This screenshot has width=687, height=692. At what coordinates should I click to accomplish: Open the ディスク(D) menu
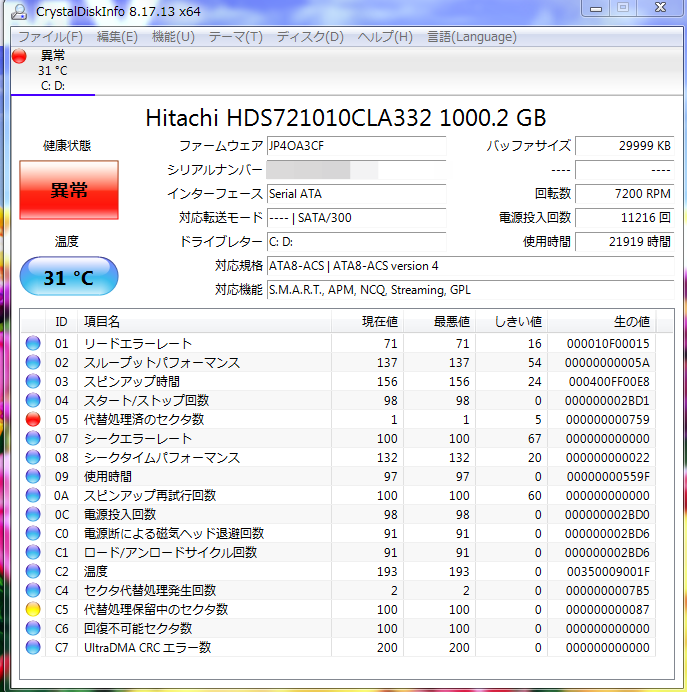[310, 37]
